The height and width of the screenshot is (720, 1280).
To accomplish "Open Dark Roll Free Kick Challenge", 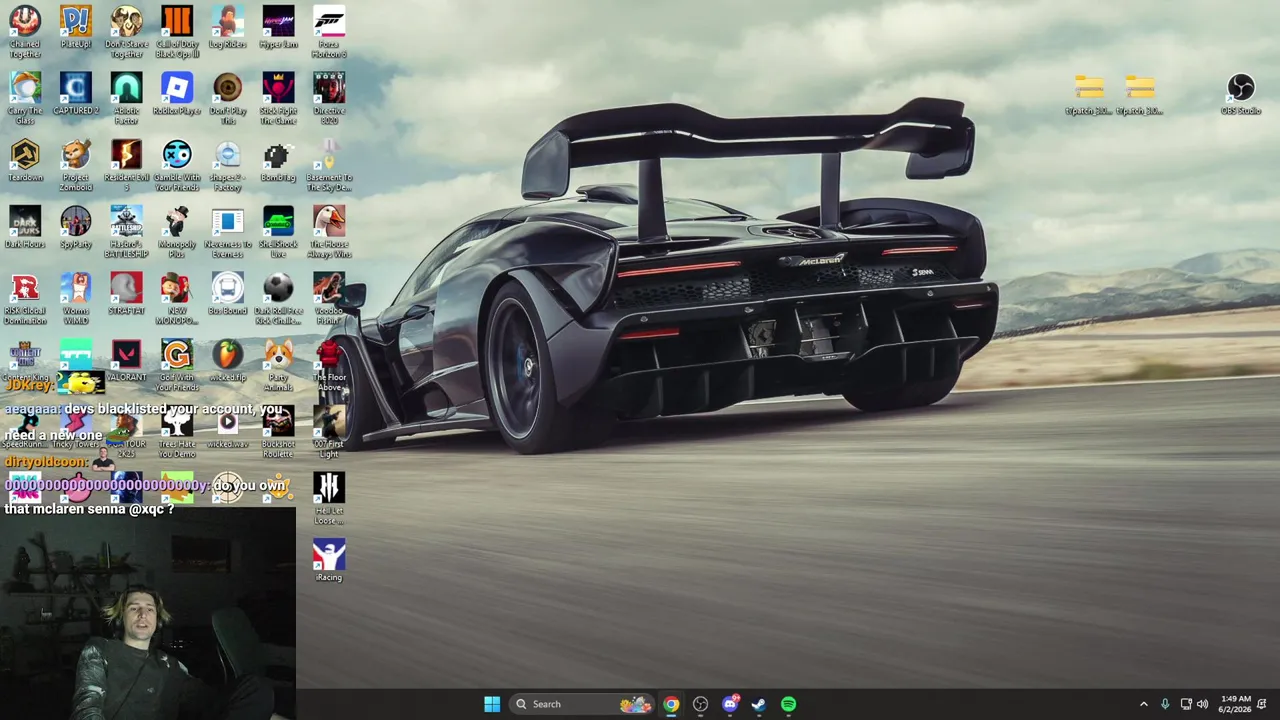I will pos(278,299).
